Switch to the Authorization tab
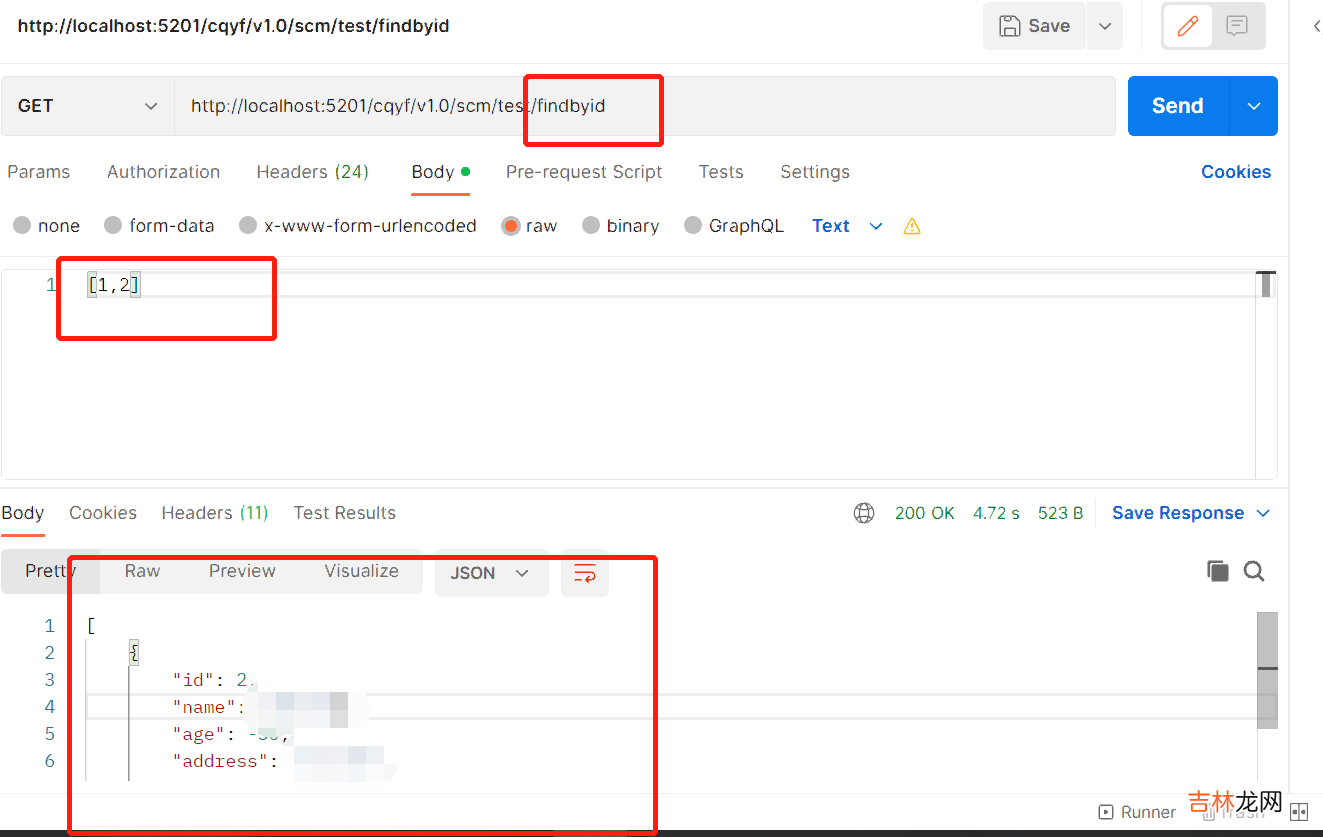The image size is (1323, 837). tap(163, 172)
